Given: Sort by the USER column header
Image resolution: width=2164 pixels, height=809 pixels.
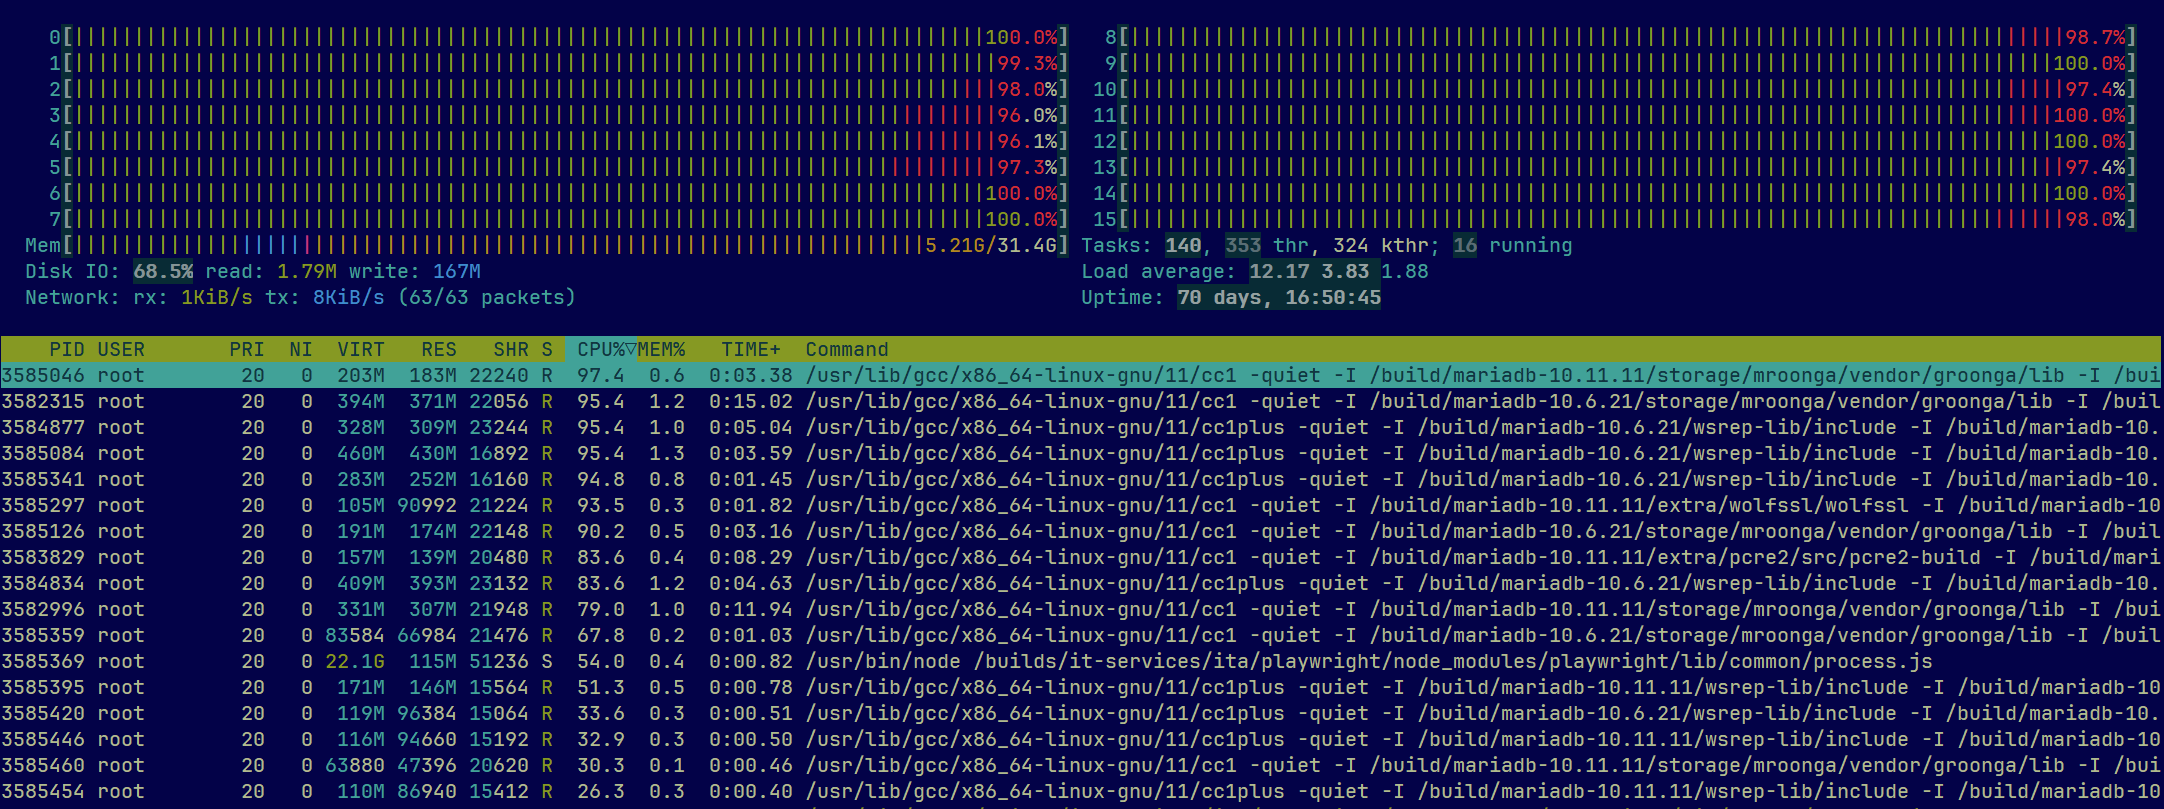Looking at the screenshot, I should pyautogui.click(x=121, y=349).
